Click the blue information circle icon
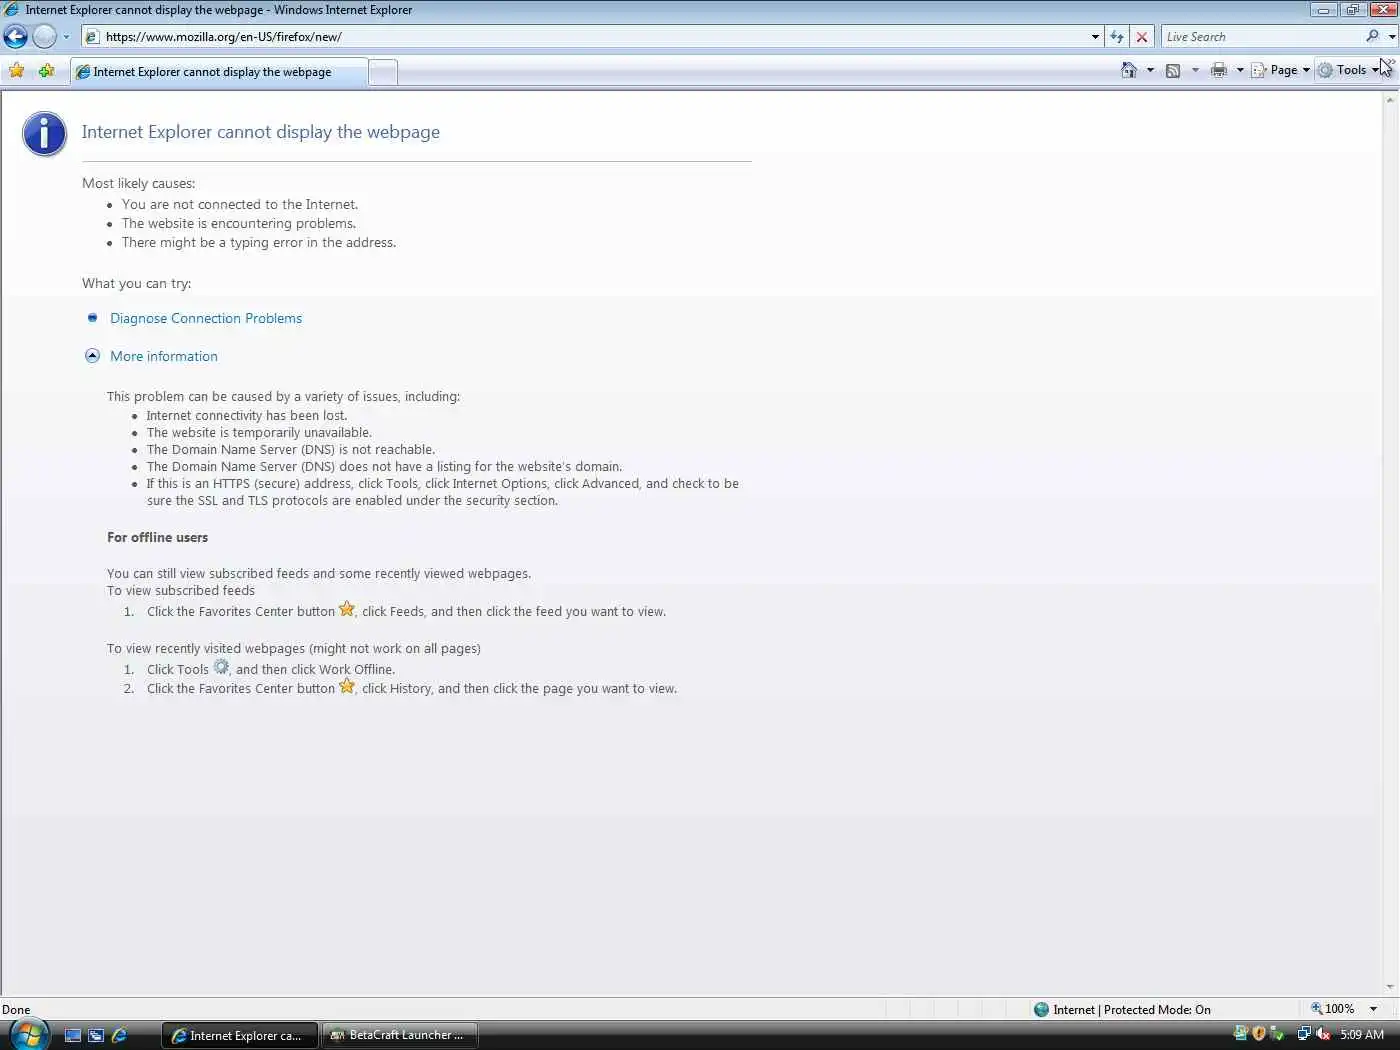1400x1050 pixels. [45, 134]
